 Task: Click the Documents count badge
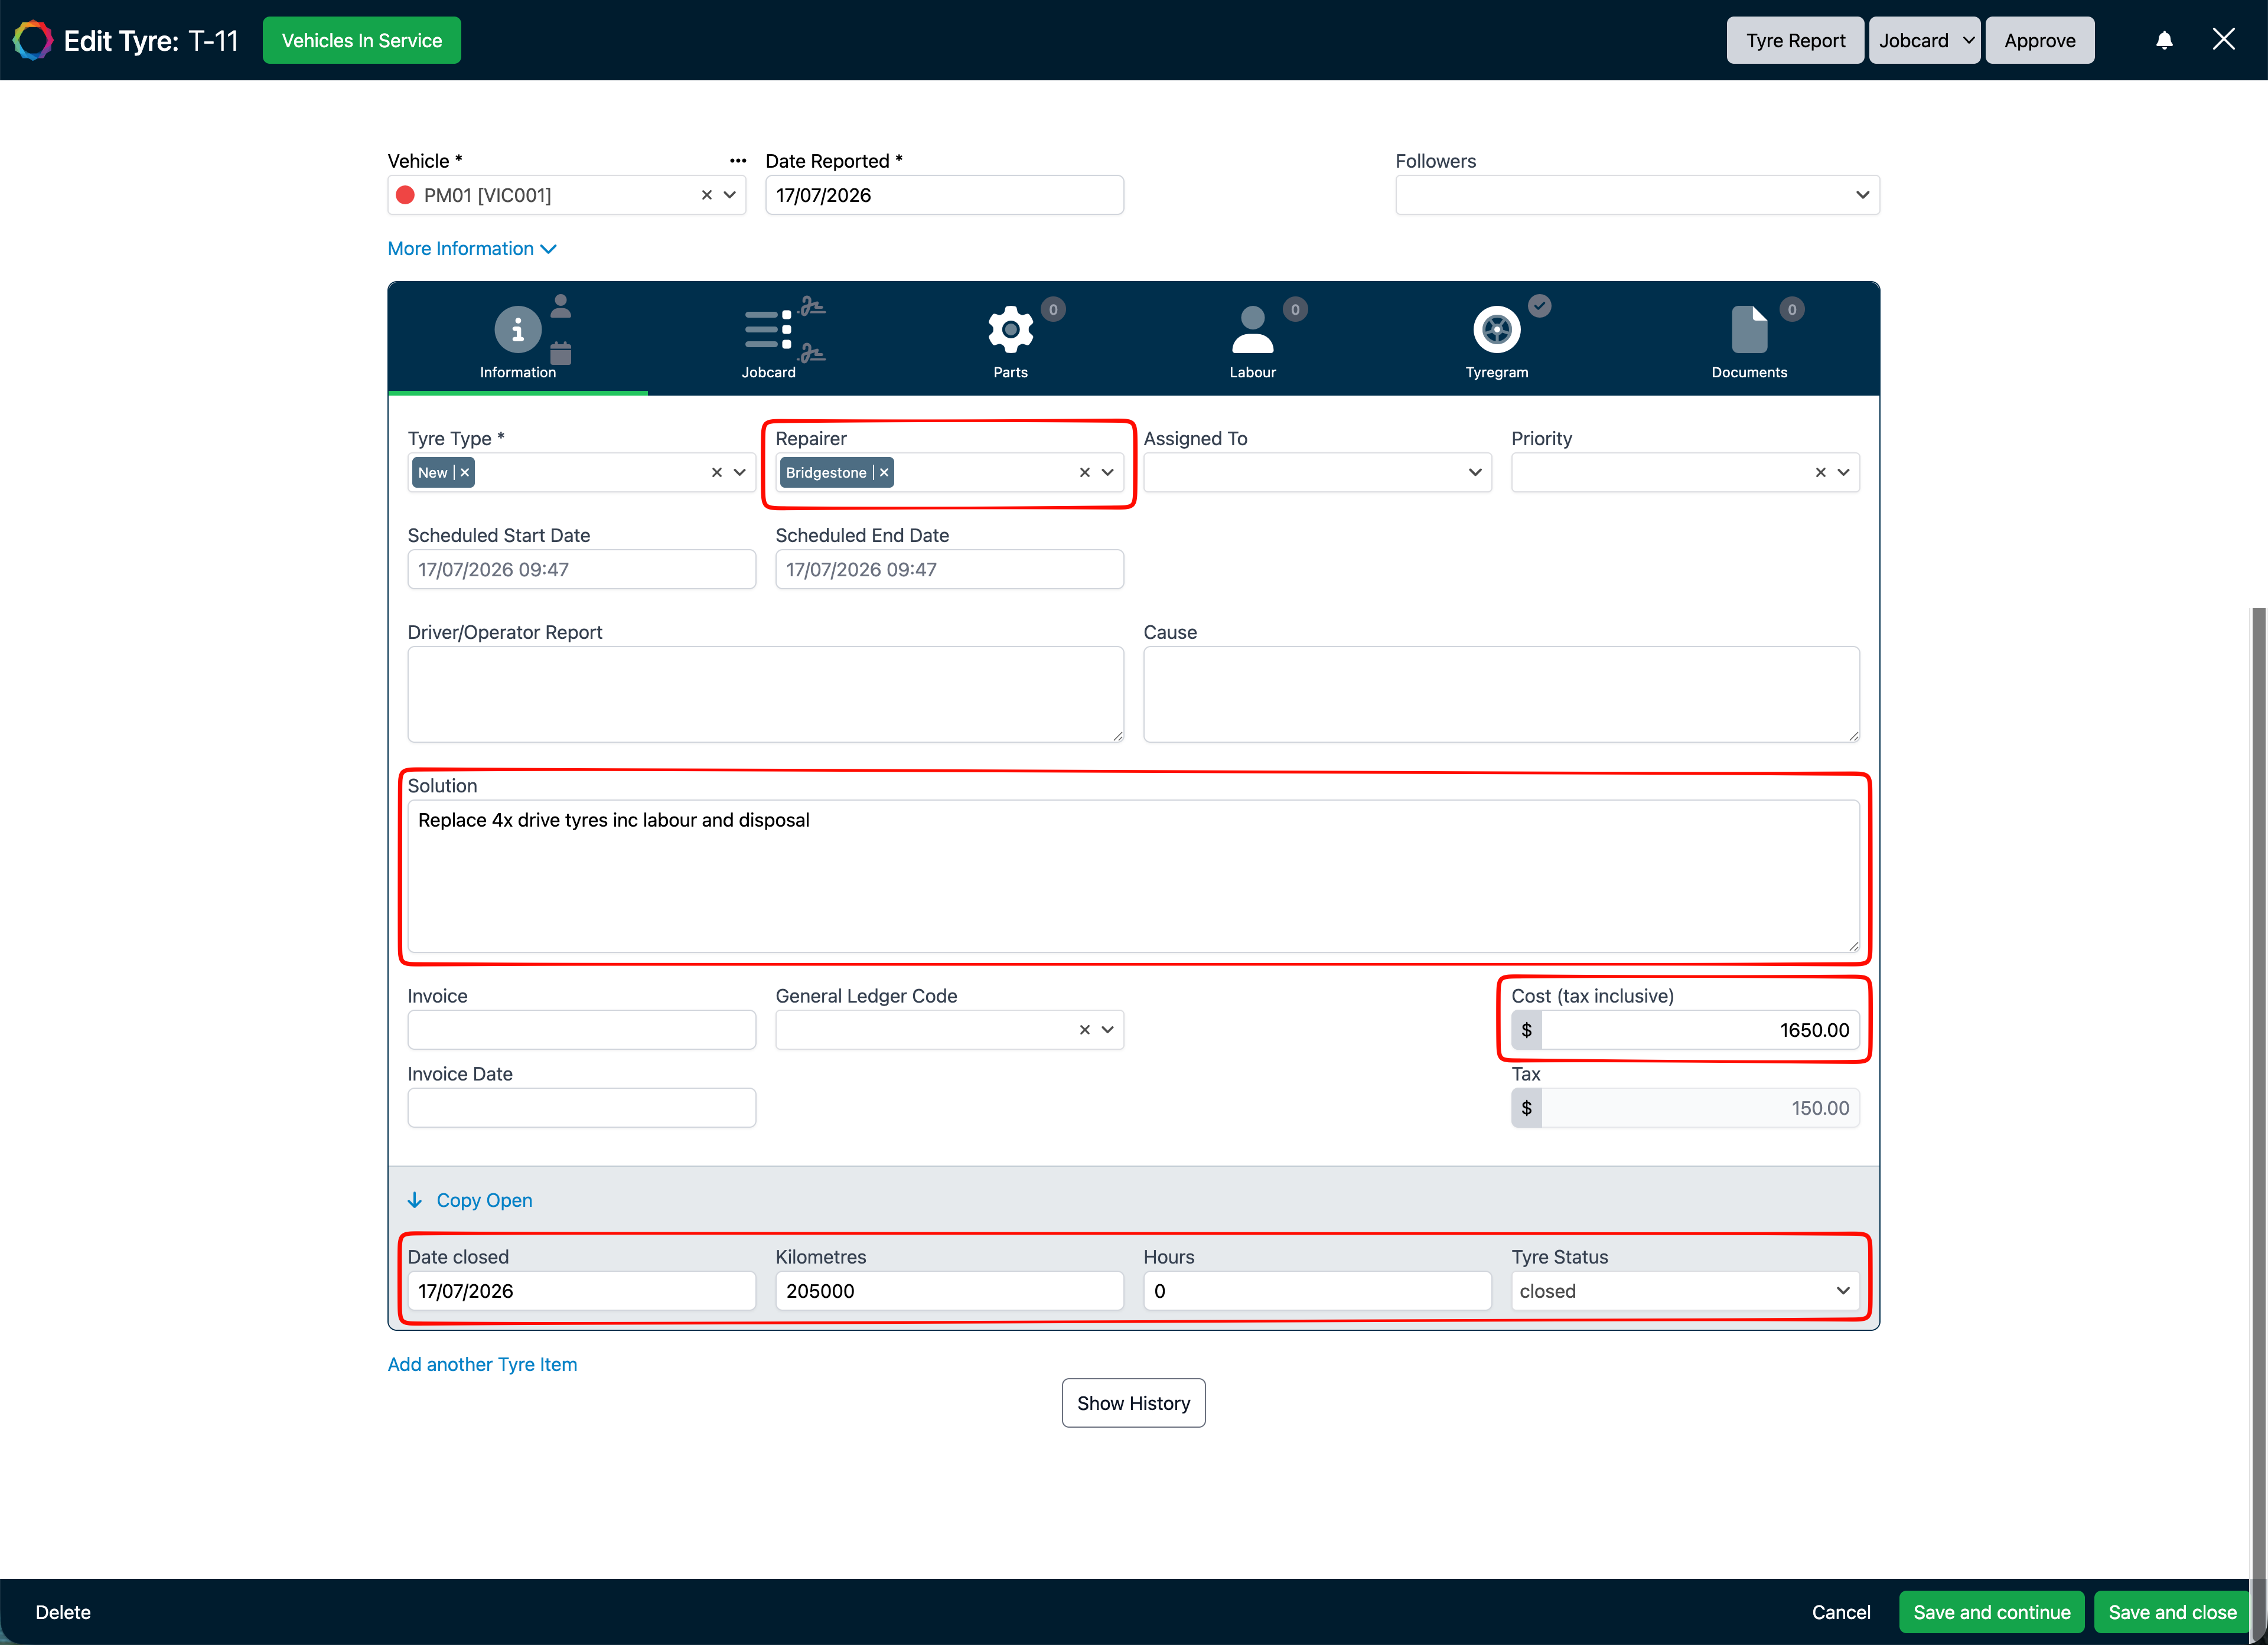point(1792,310)
